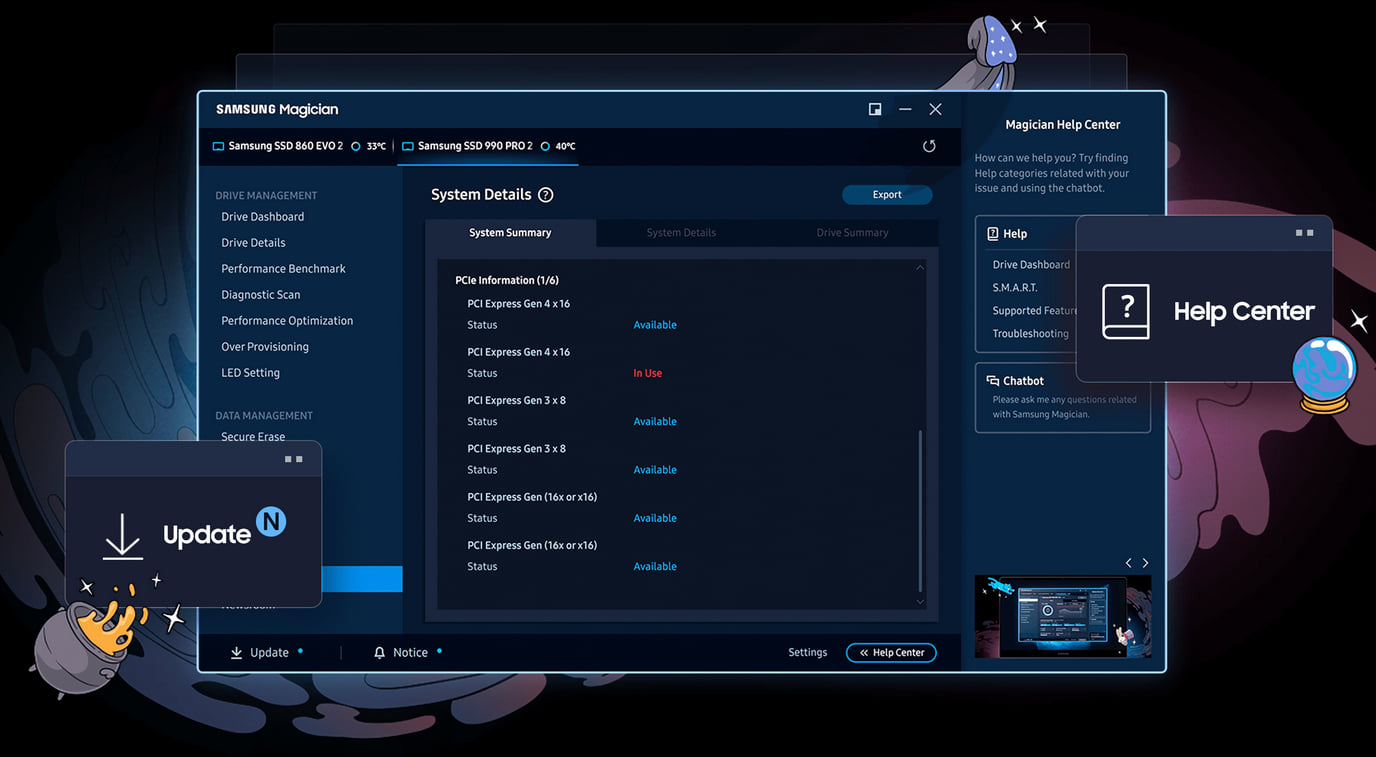Click the Help book icon in Help Center

click(x=993, y=233)
